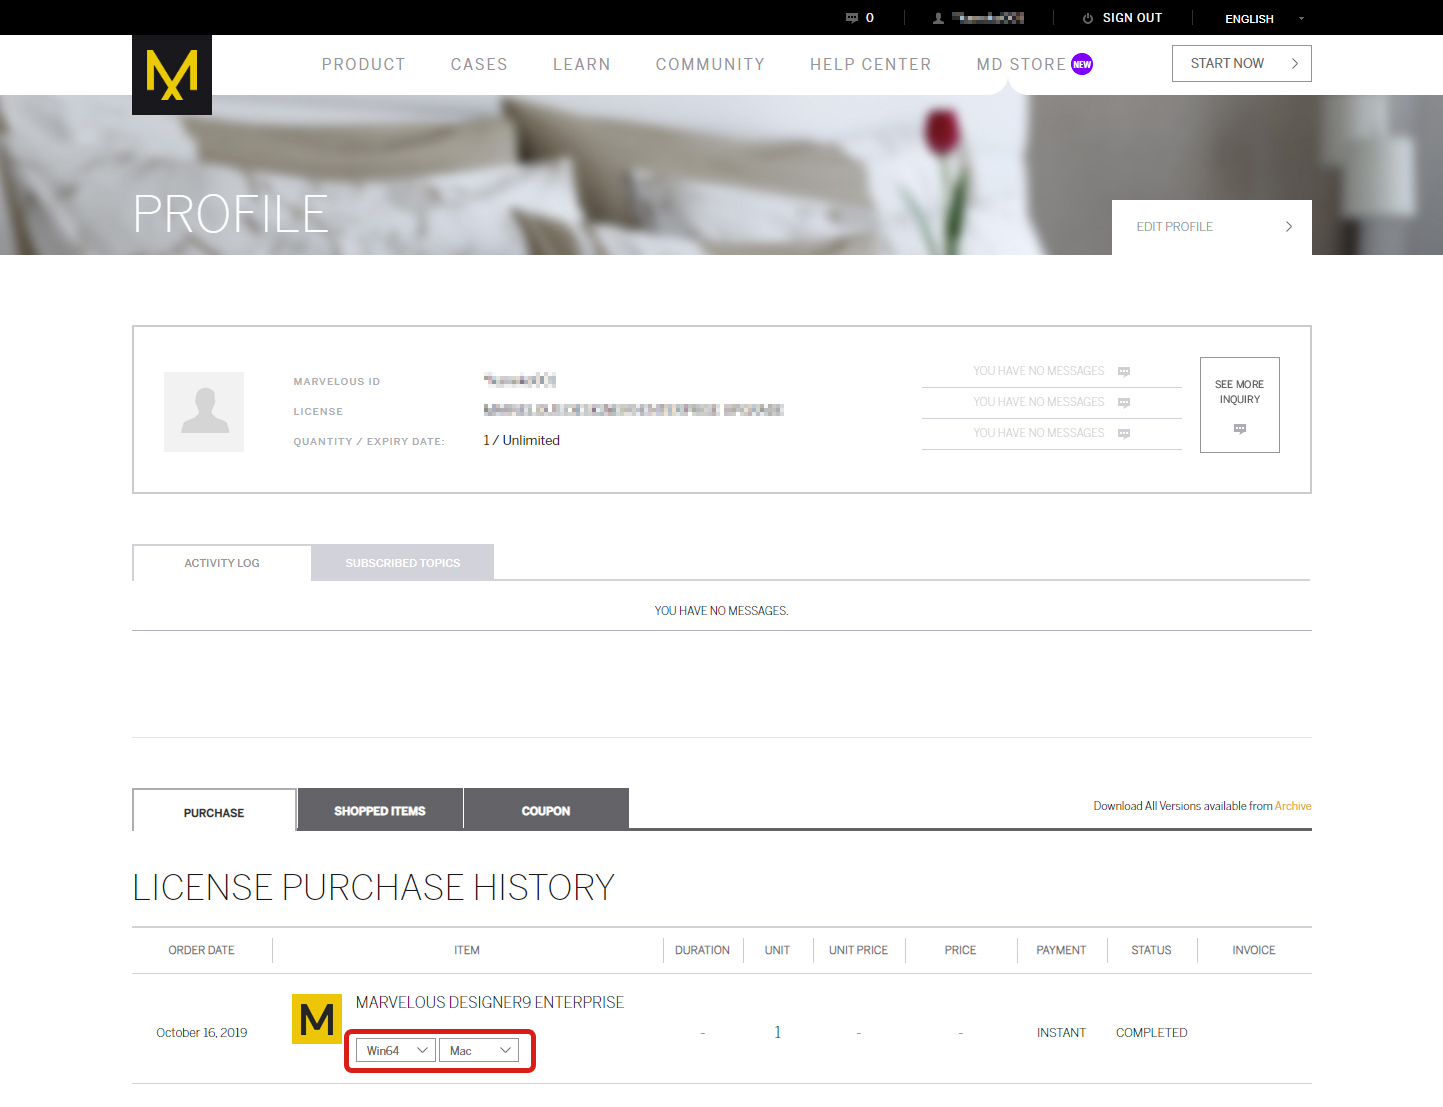This screenshot has width=1443, height=1107.
Task: Open the Win64 download dropdown
Action: pyautogui.click(x=396, y=1050)
